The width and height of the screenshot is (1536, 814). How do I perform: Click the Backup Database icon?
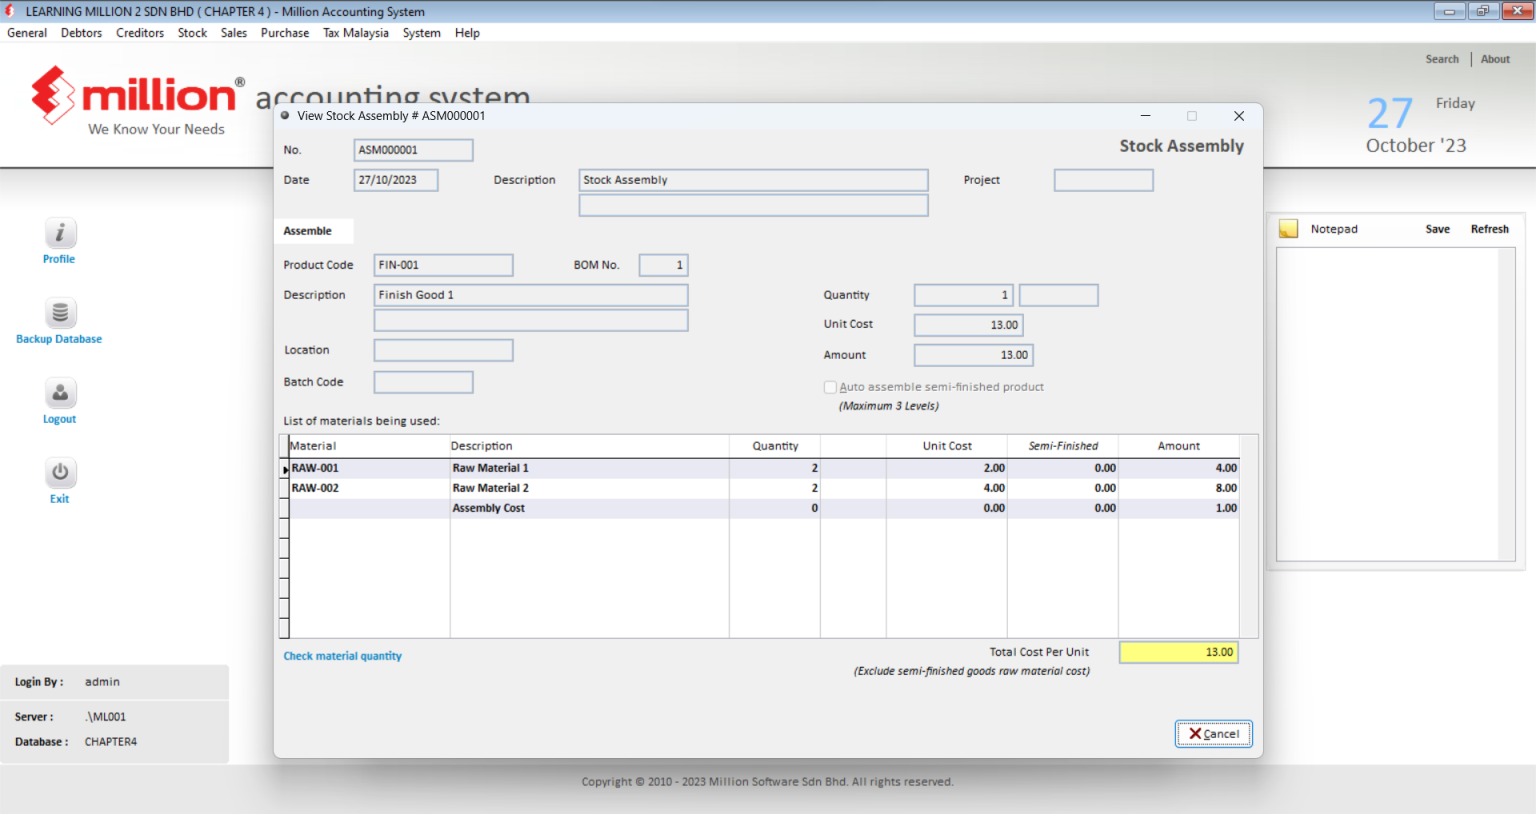(x=60, y=313)
